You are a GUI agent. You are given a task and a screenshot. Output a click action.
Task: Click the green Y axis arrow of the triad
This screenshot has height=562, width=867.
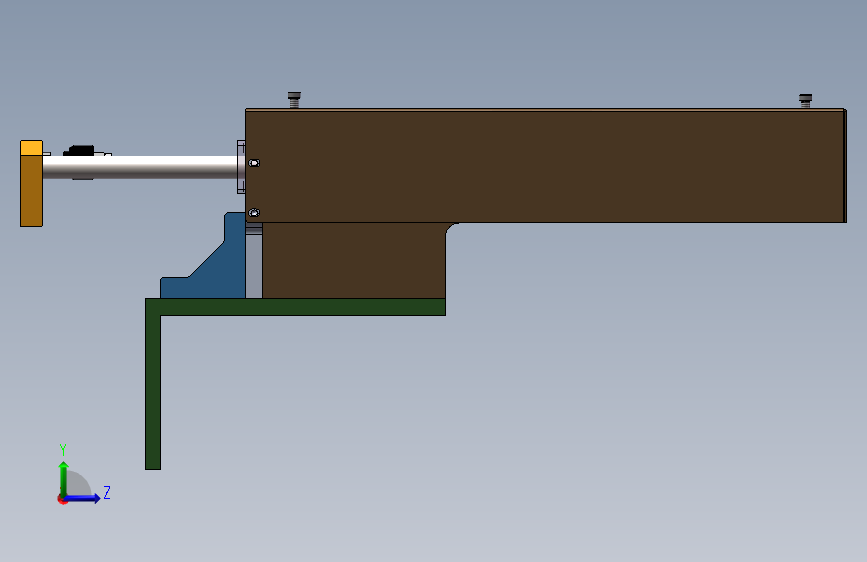64,478
